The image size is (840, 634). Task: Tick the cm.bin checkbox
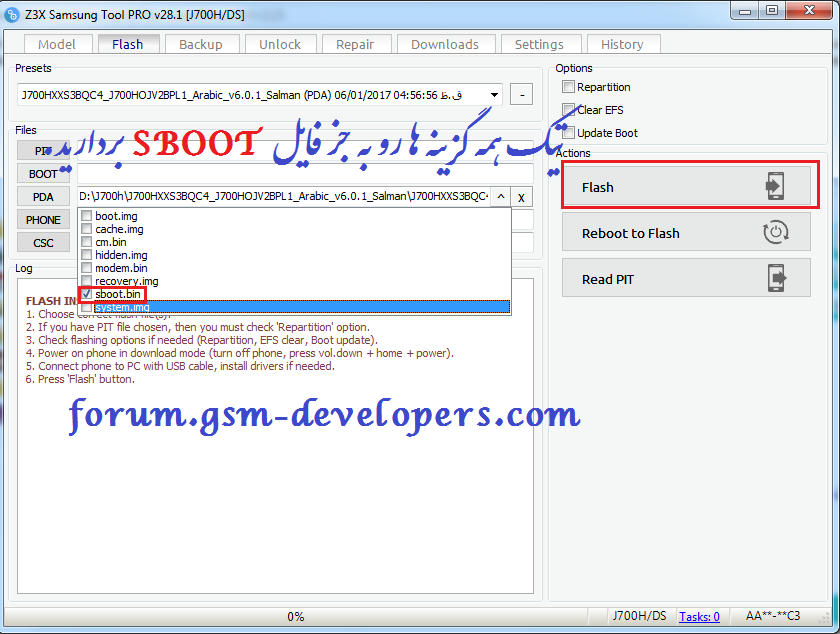tap(86, 242)
